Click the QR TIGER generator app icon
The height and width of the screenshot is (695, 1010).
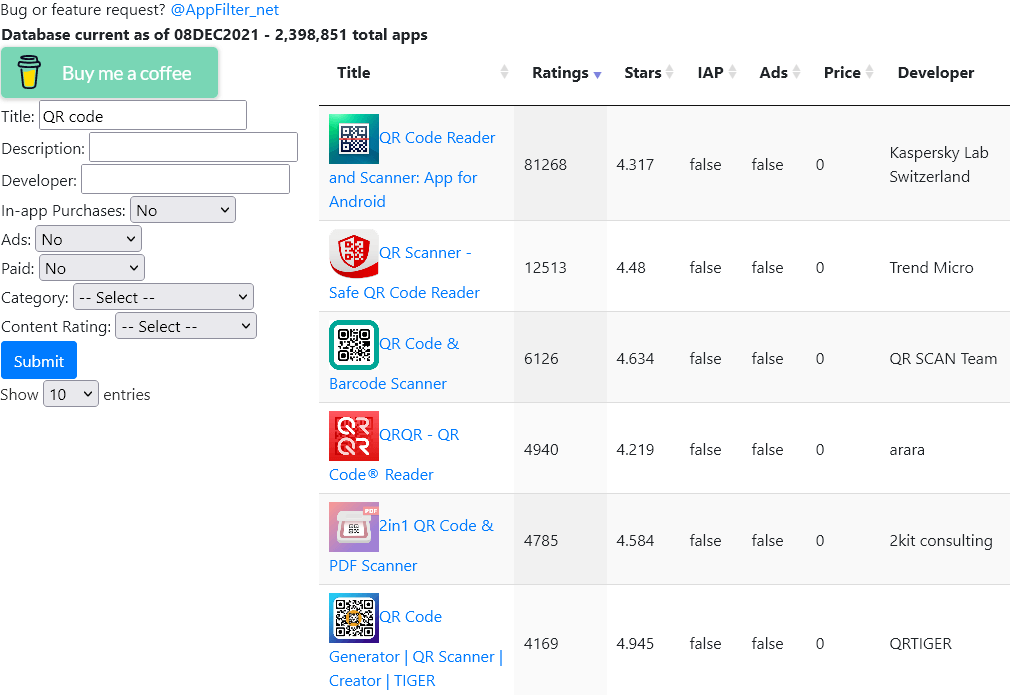pos(353,618)
